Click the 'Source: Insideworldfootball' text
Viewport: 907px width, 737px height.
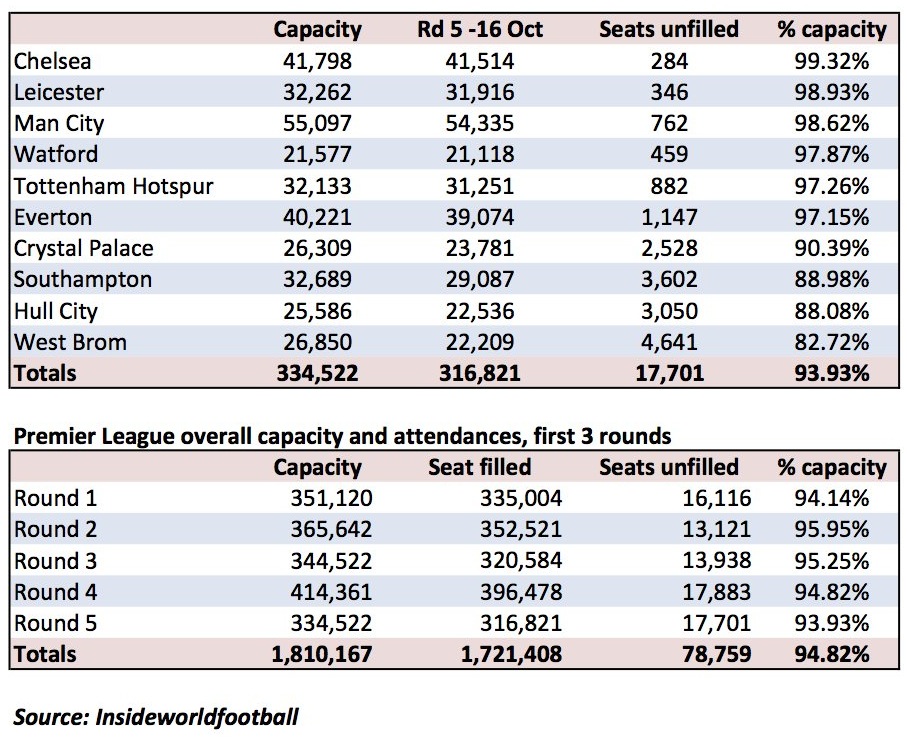156,717
